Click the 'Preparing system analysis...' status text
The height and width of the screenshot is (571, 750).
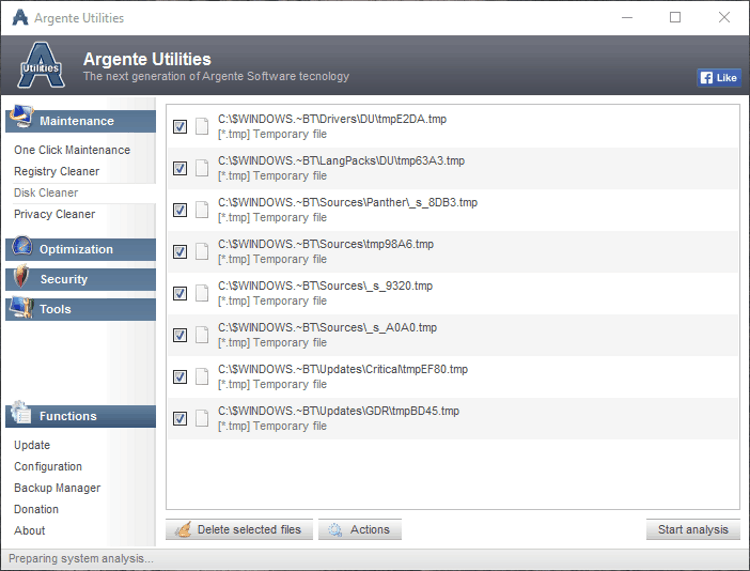point(81,559)
